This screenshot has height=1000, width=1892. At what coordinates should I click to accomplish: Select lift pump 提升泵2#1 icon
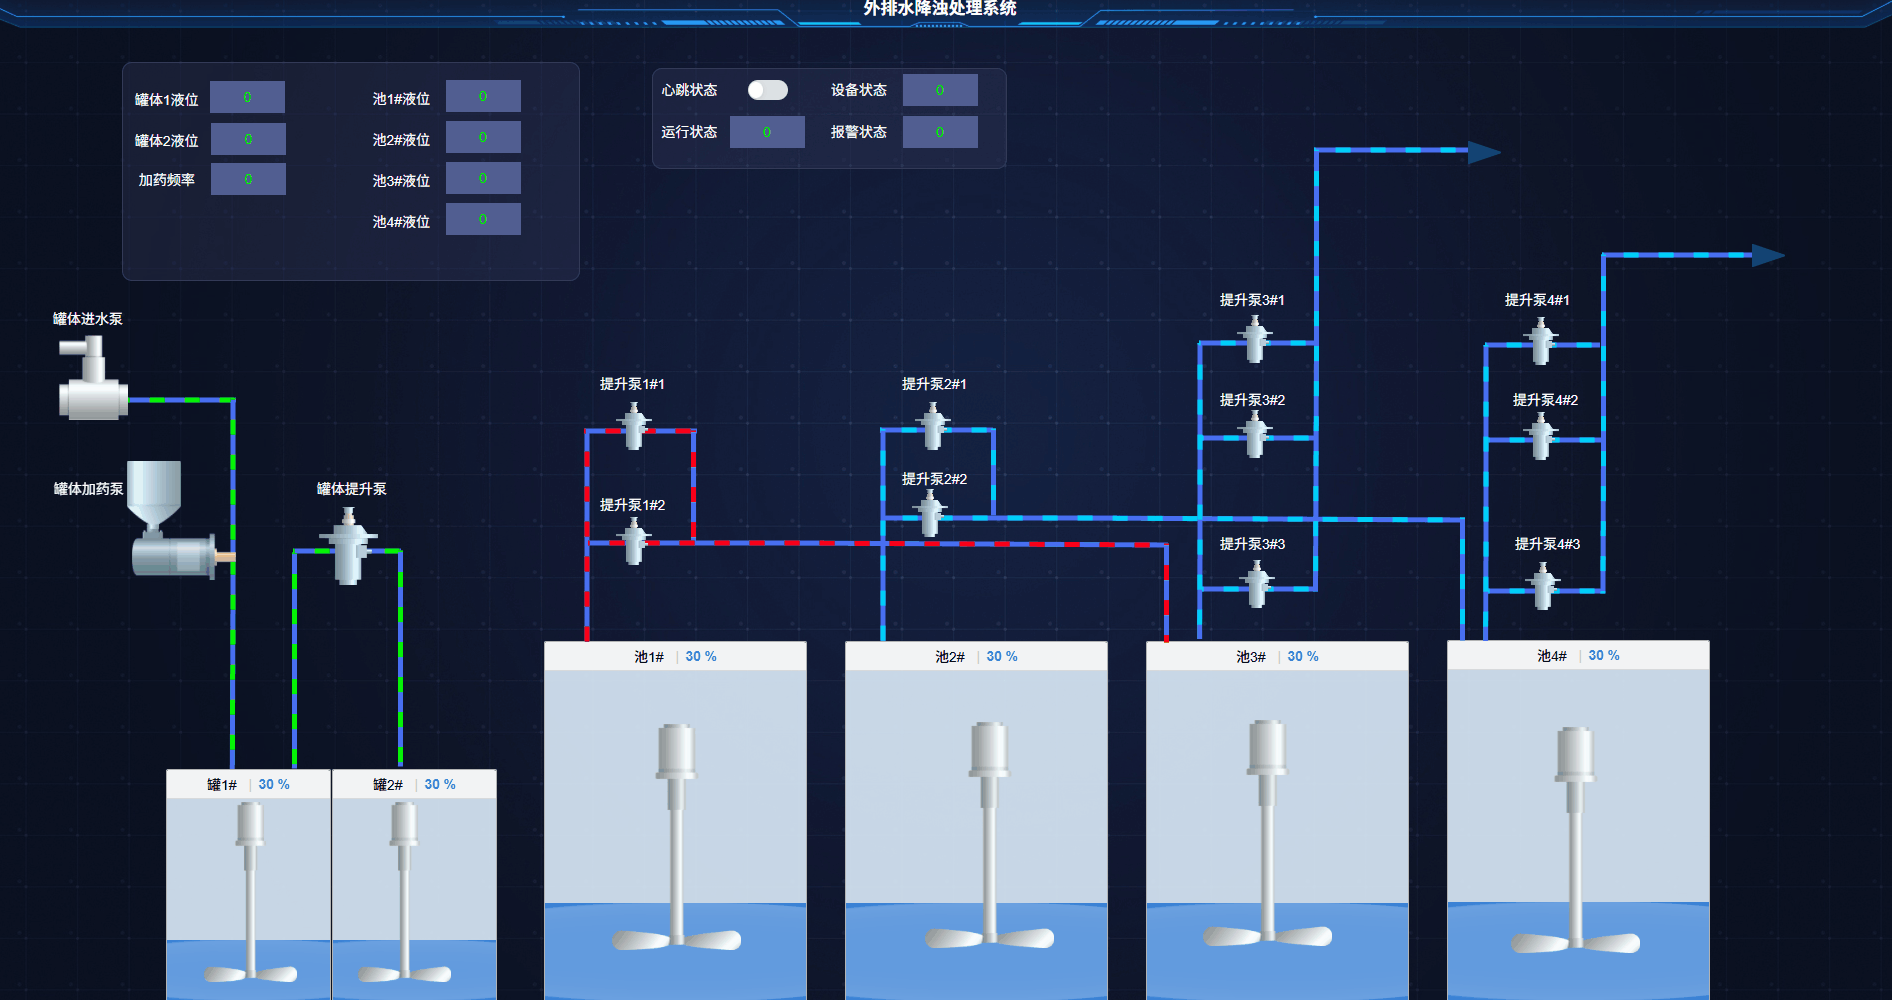[x=933, y=427]
